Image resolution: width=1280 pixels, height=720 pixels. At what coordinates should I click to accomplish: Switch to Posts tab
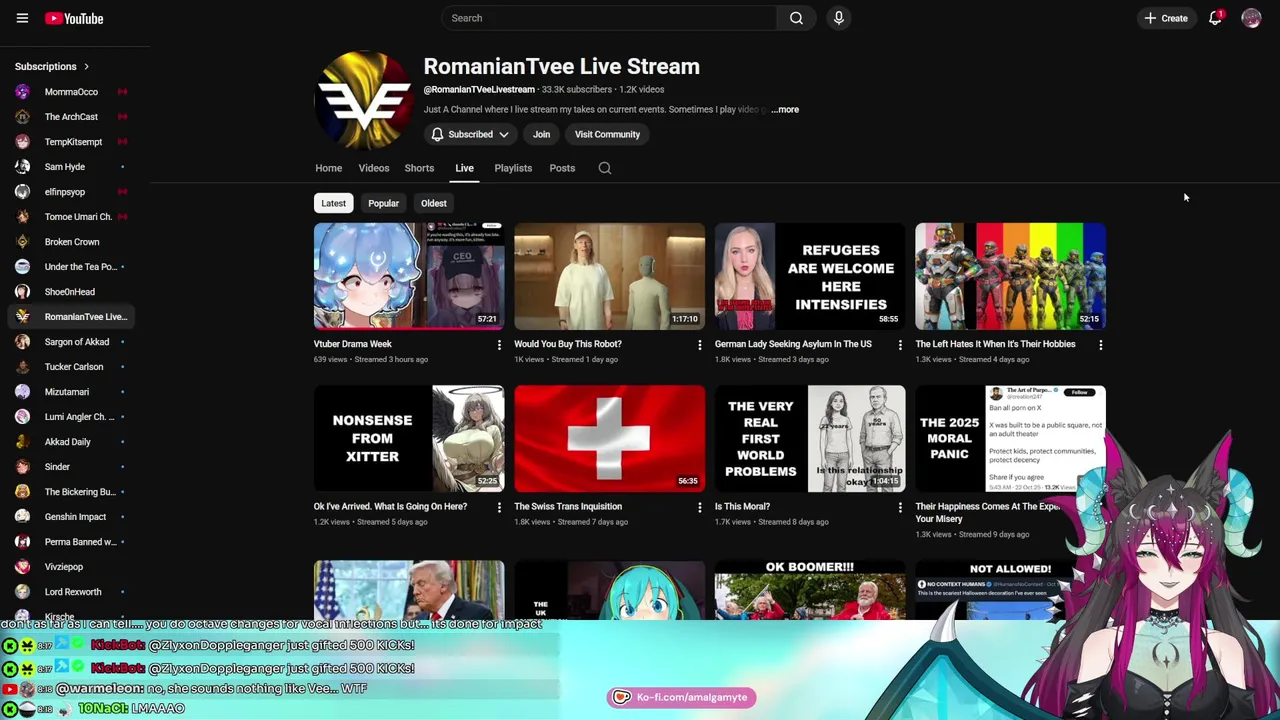coord(562,168)
